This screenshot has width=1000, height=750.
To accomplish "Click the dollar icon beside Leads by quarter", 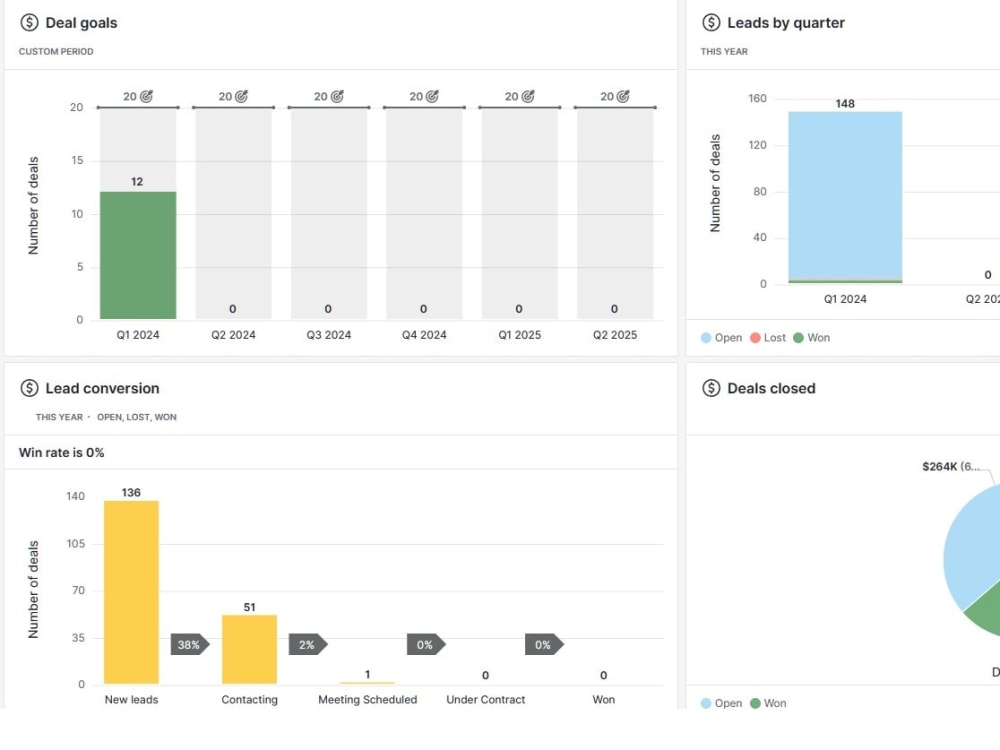I will [x=711, y=23].
